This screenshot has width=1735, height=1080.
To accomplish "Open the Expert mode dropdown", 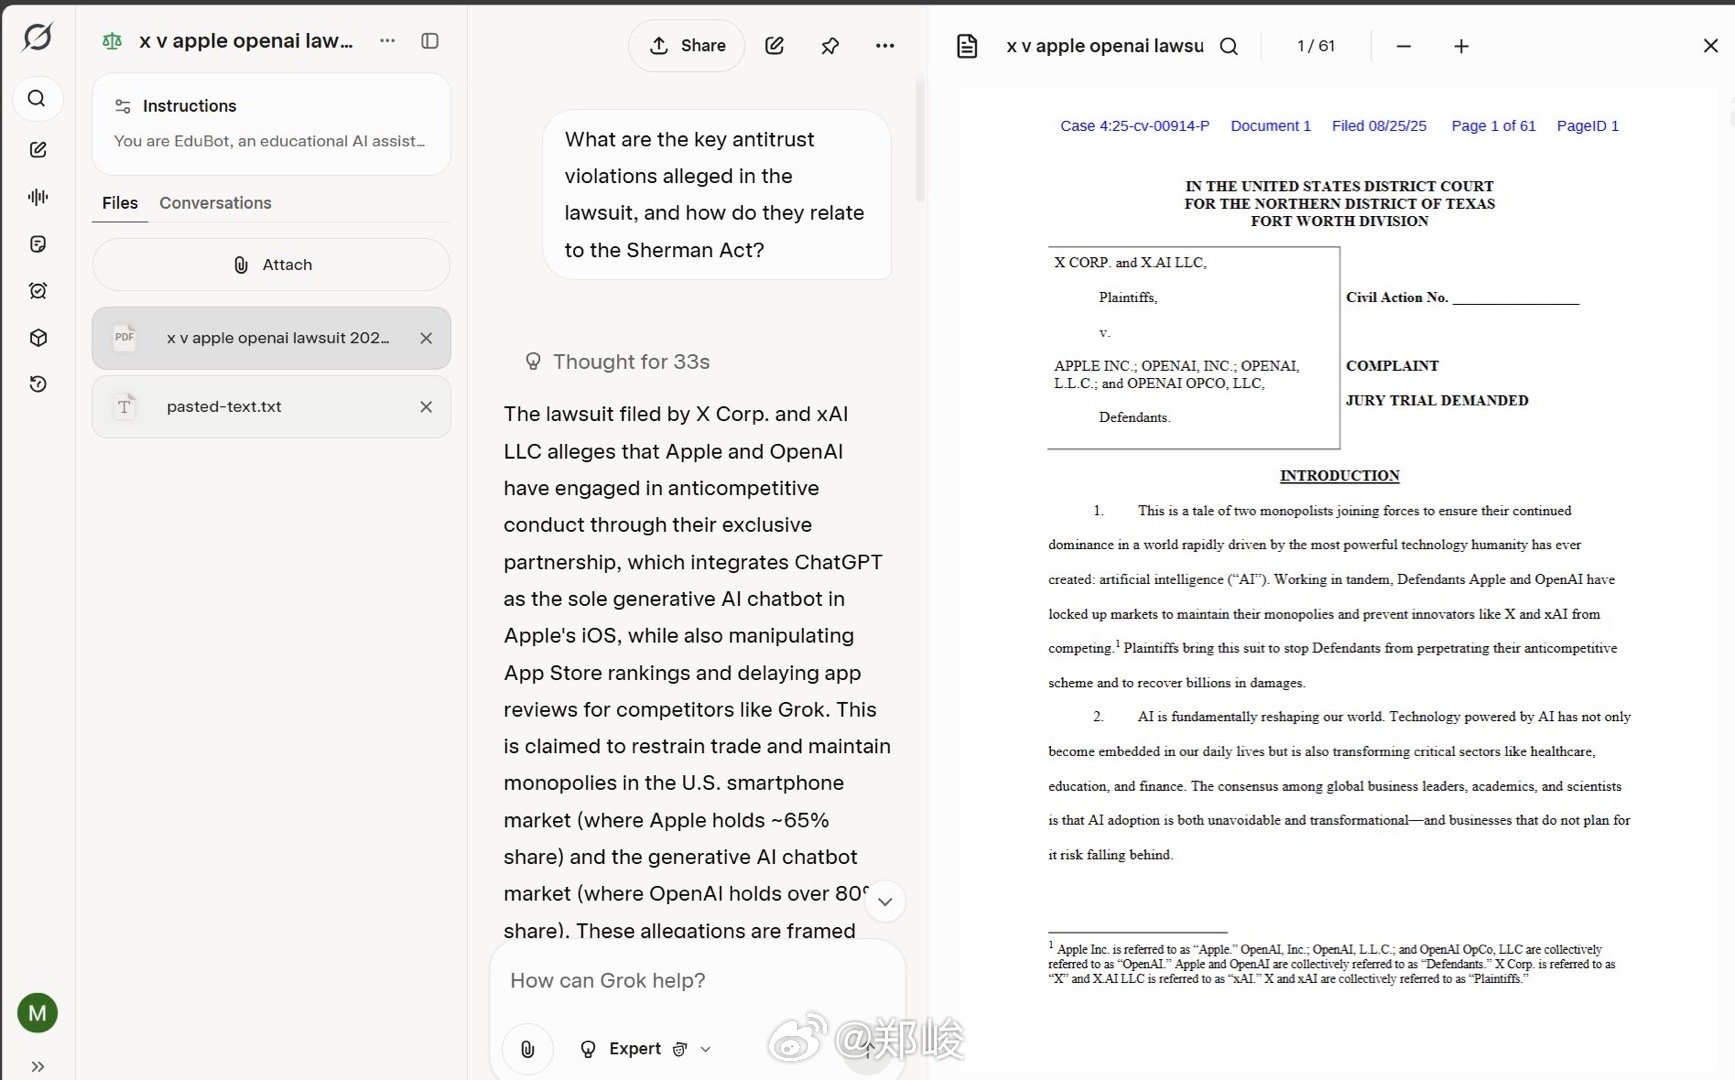I will (645, 1049).
